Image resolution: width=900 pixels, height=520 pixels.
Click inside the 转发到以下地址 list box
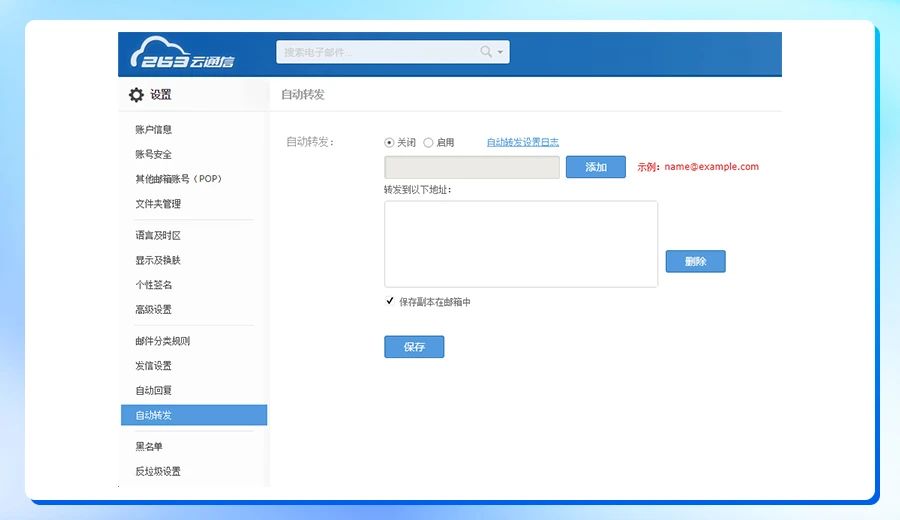tap(520, 244)
